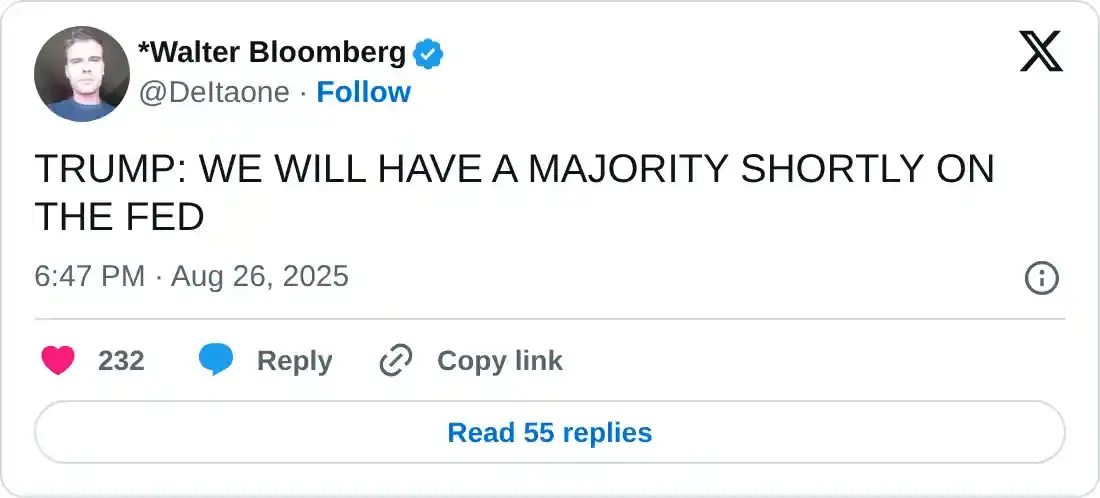This screenshot has width=1100, height=498.
Task: Click the TRUMP tweet text body
Action: 514,193
